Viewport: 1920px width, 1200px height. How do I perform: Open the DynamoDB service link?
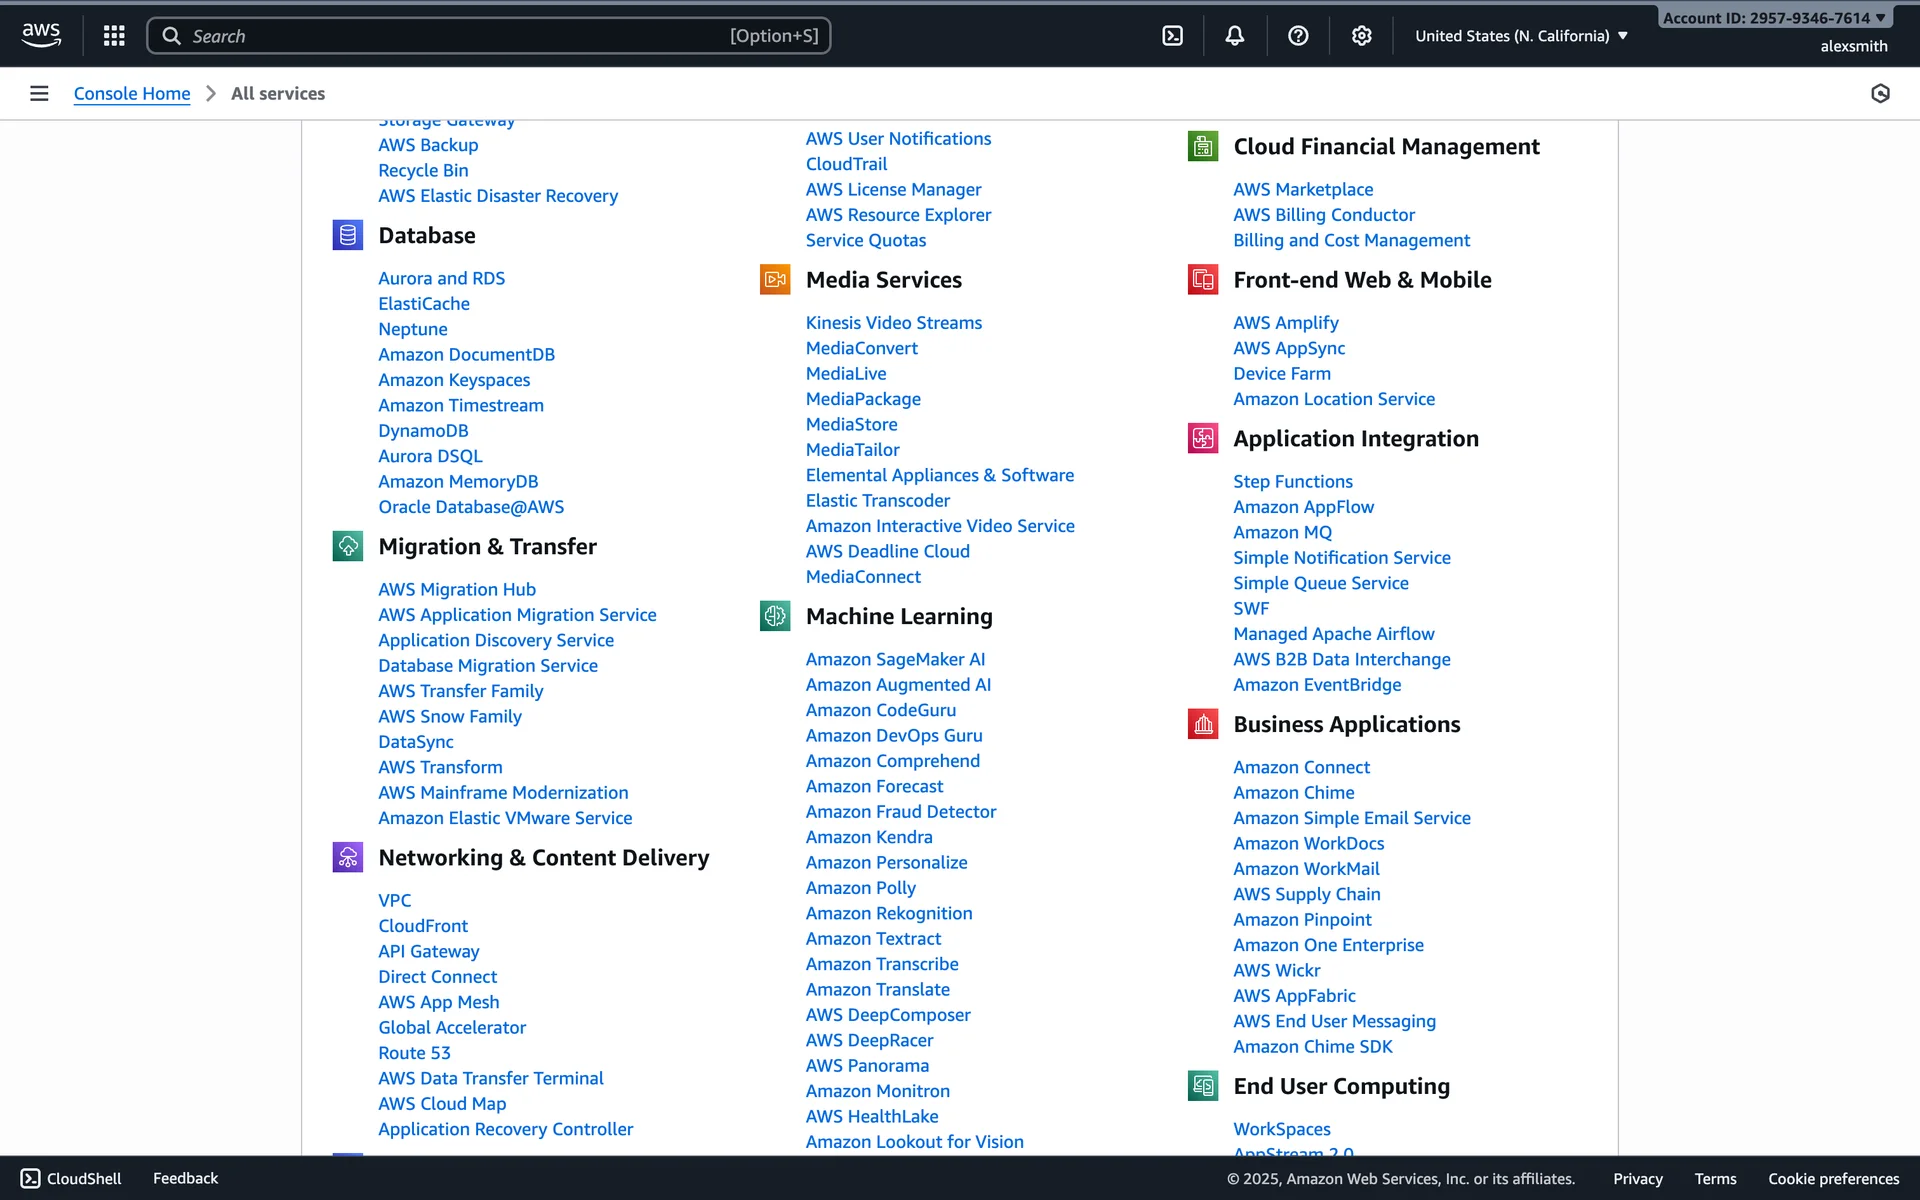click(423, 431)
